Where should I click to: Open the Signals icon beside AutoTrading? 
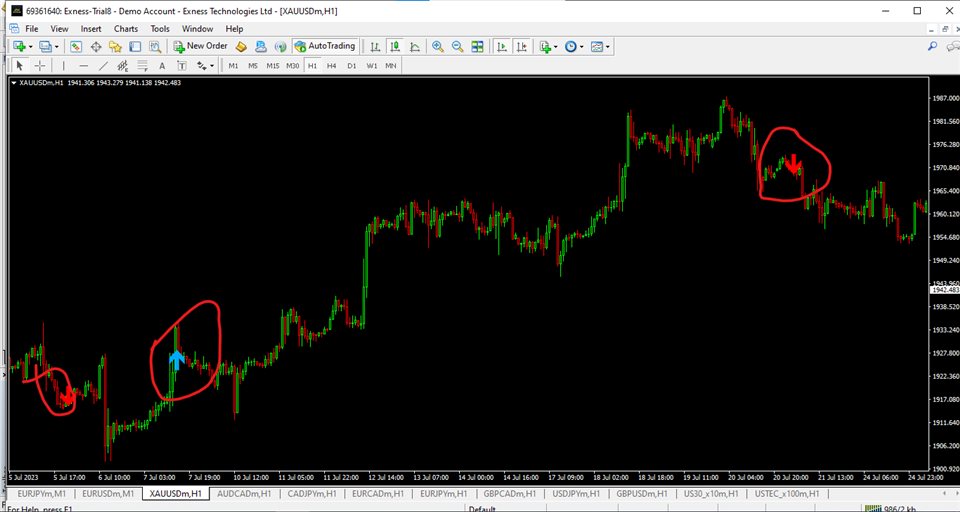tap(280, 47)
